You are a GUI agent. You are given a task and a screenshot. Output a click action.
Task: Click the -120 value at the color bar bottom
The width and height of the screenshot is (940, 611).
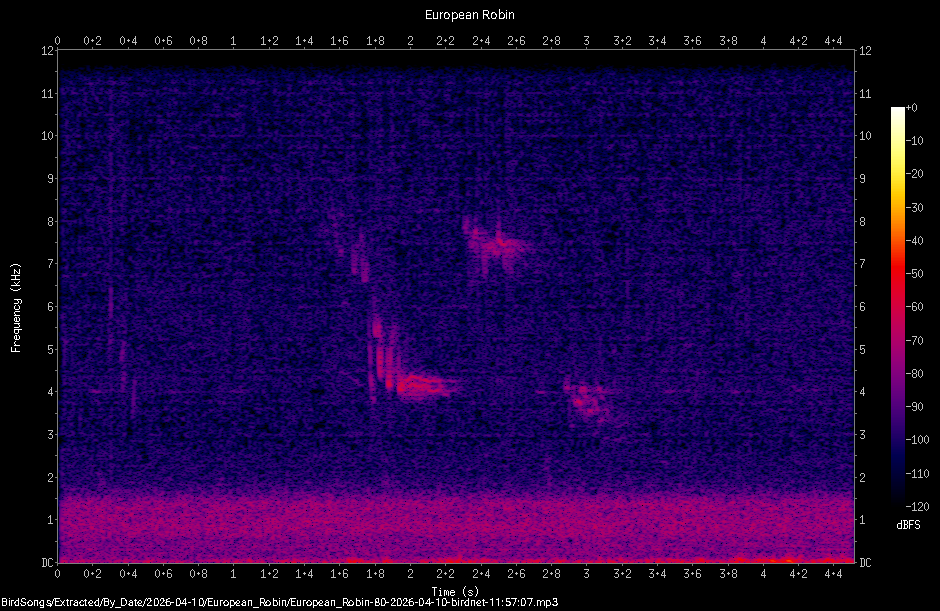pyautogui.click(x=917, y=507)
